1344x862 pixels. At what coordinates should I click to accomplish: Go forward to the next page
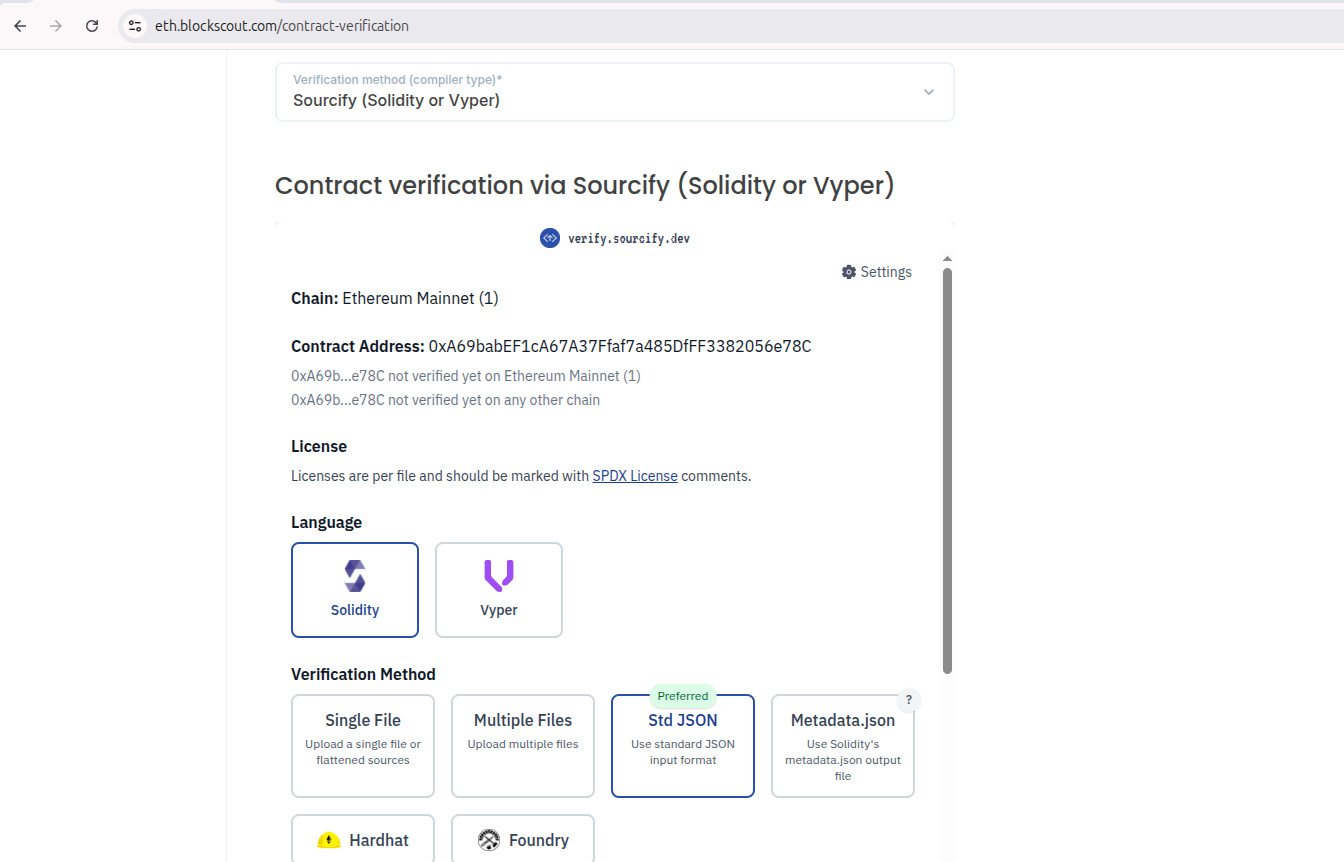tap(56, 26)
